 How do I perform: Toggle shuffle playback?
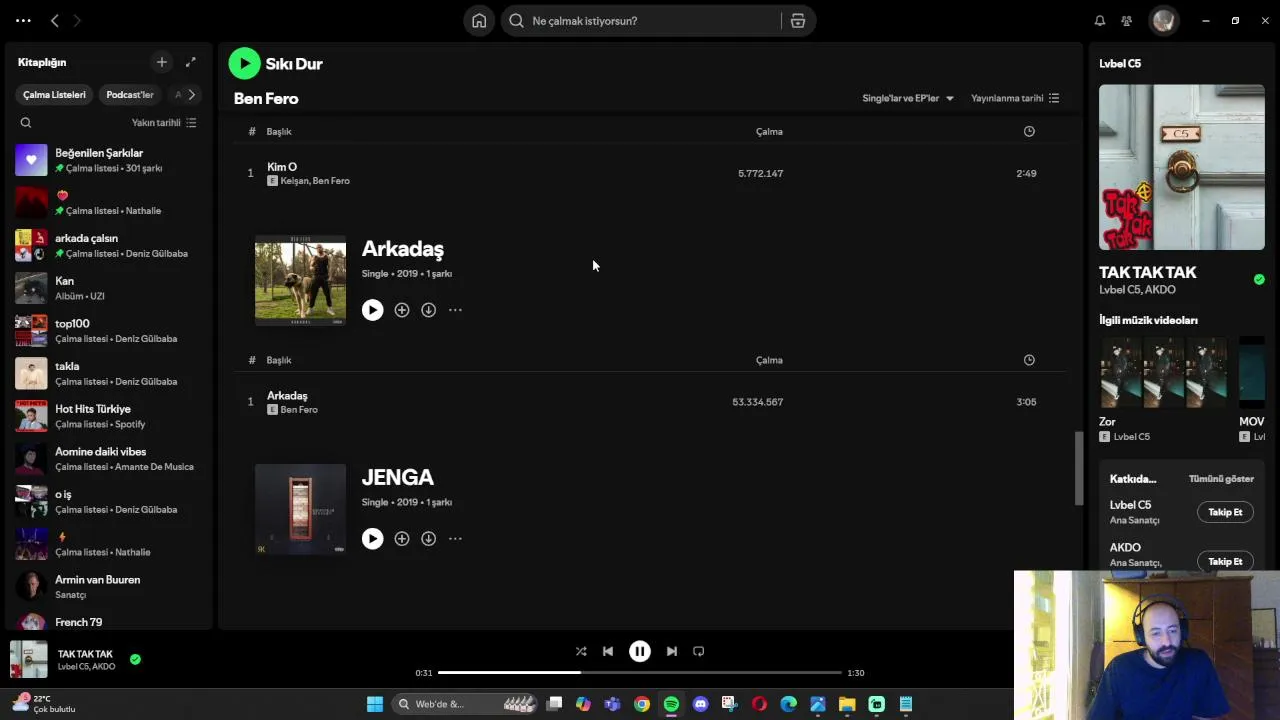pos(581,651)
